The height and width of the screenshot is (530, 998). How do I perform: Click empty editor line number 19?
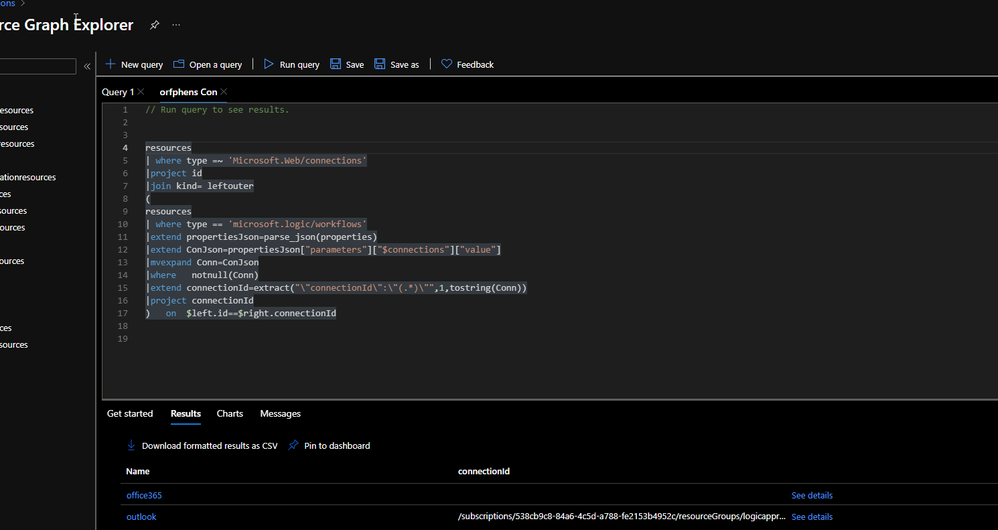click(x=122, y=338)
